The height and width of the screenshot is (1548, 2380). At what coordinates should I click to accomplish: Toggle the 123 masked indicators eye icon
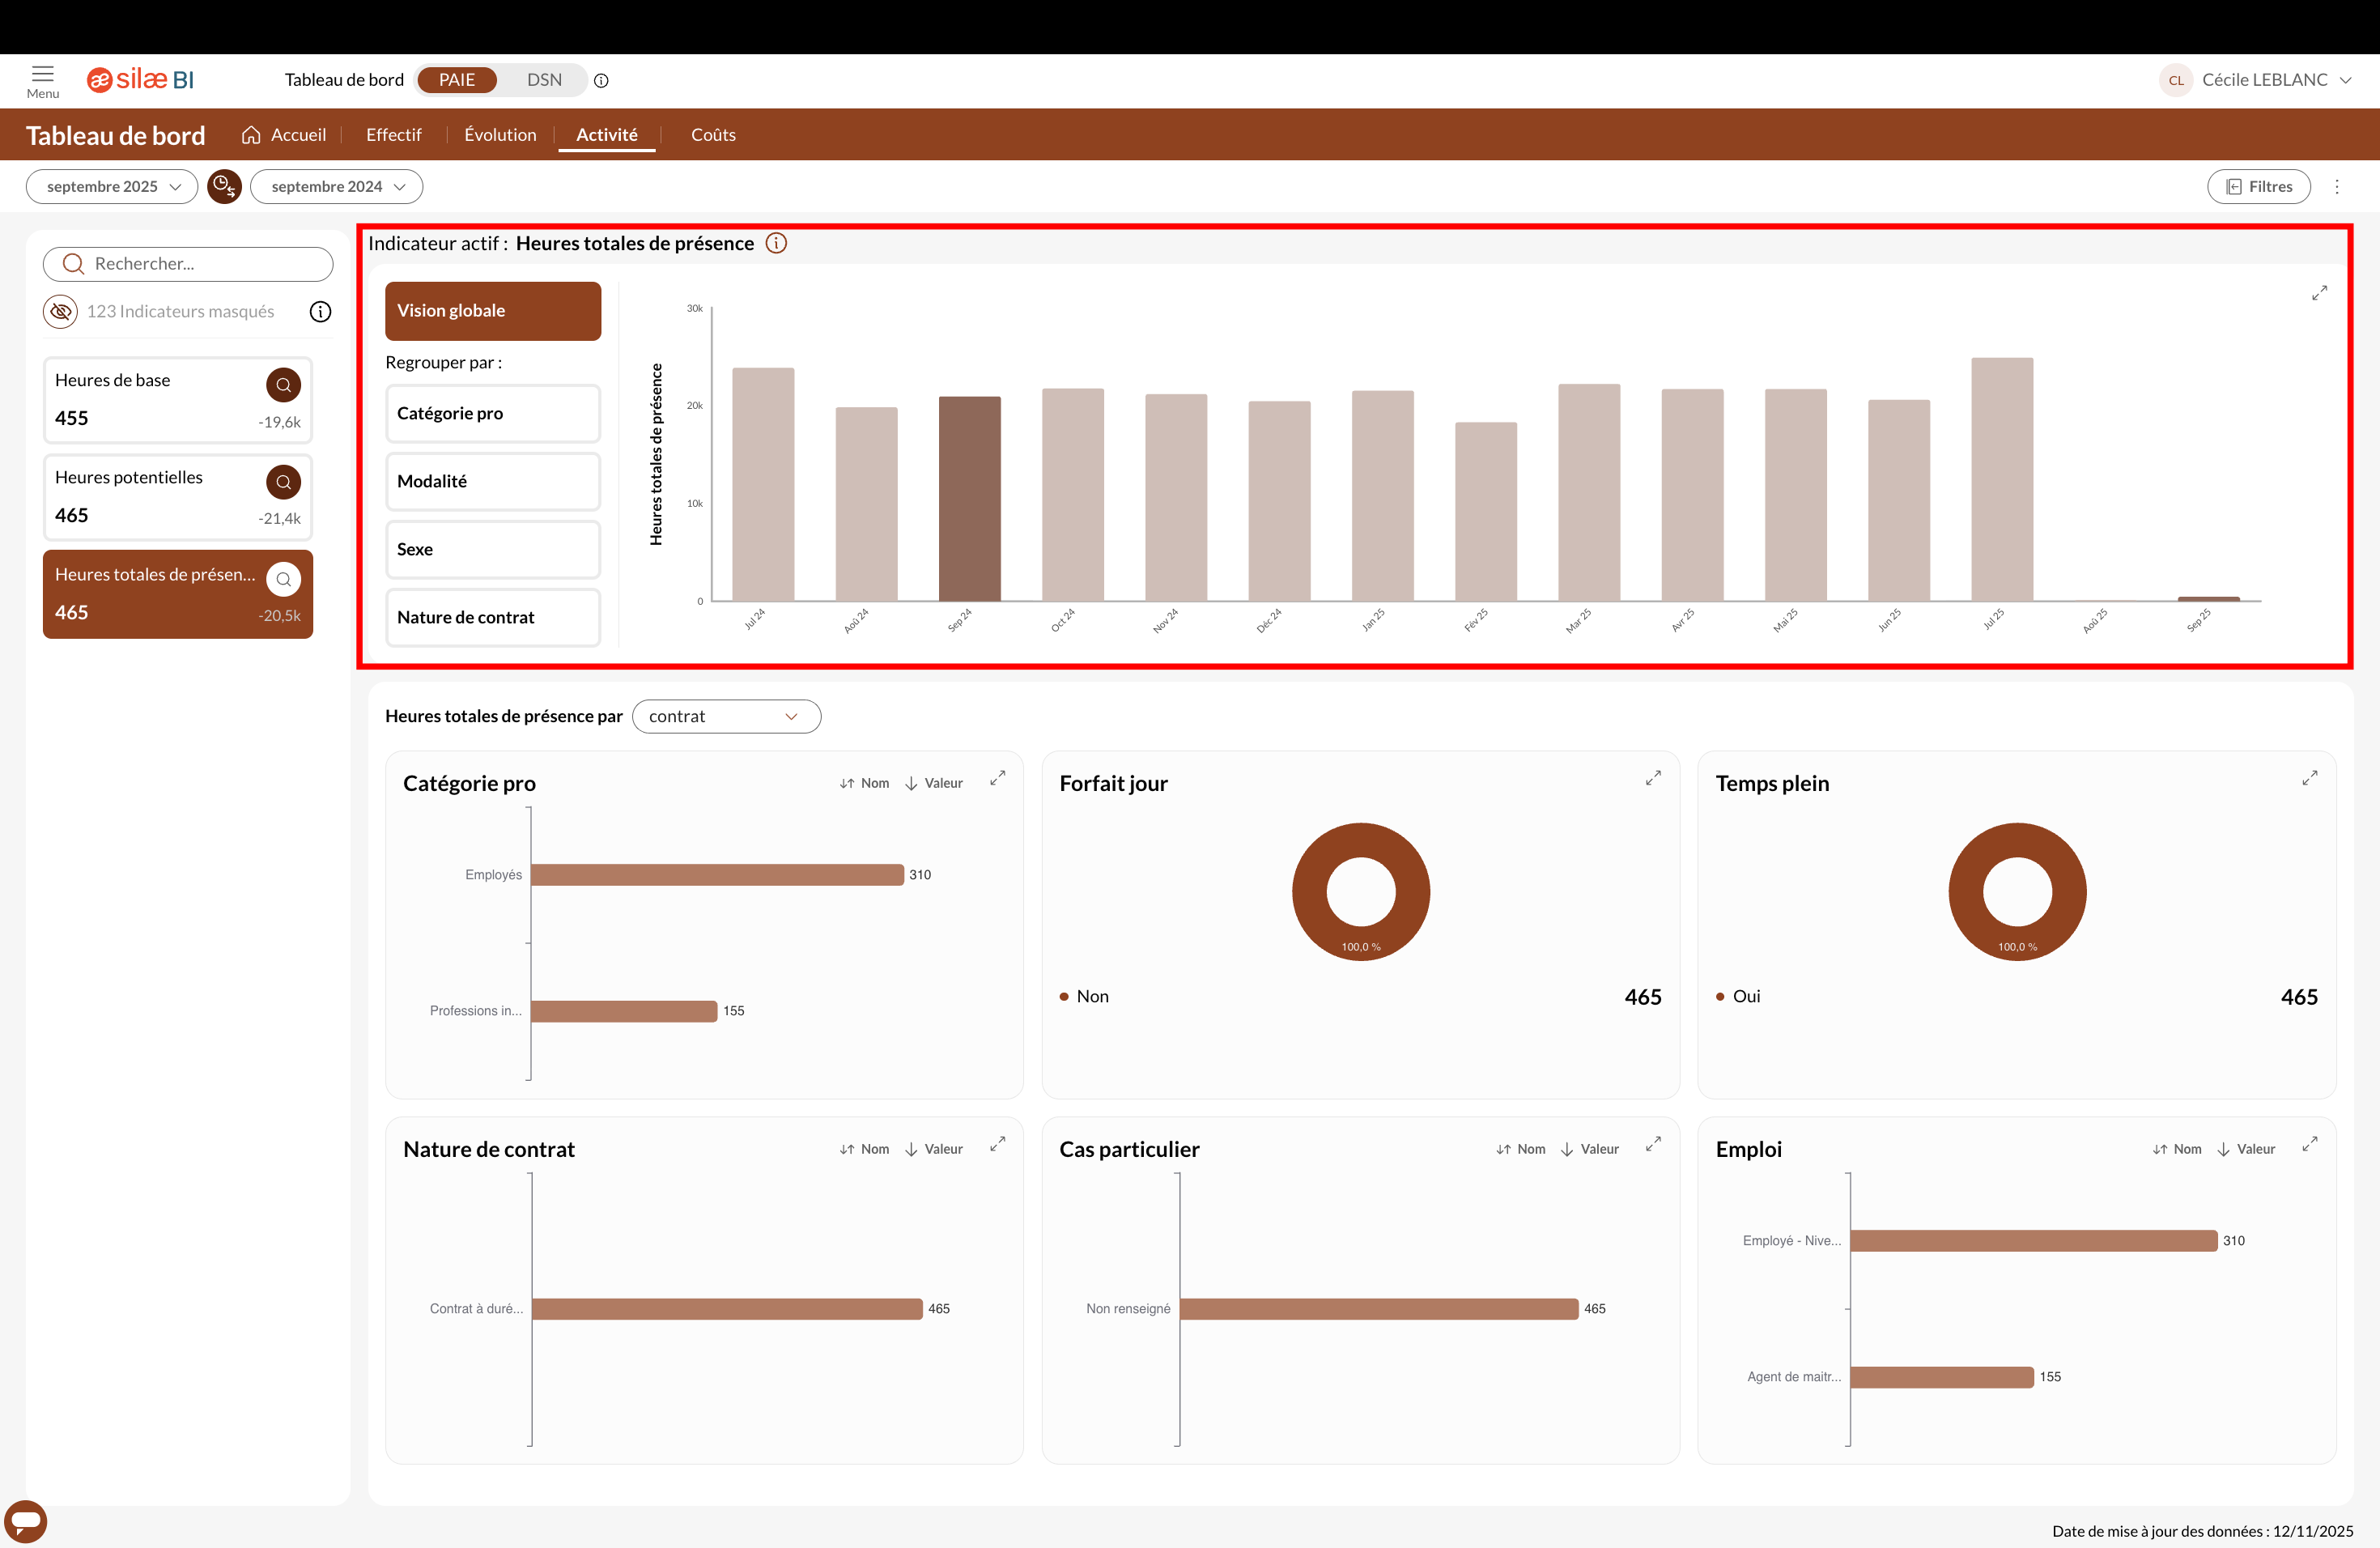[60, 312]
